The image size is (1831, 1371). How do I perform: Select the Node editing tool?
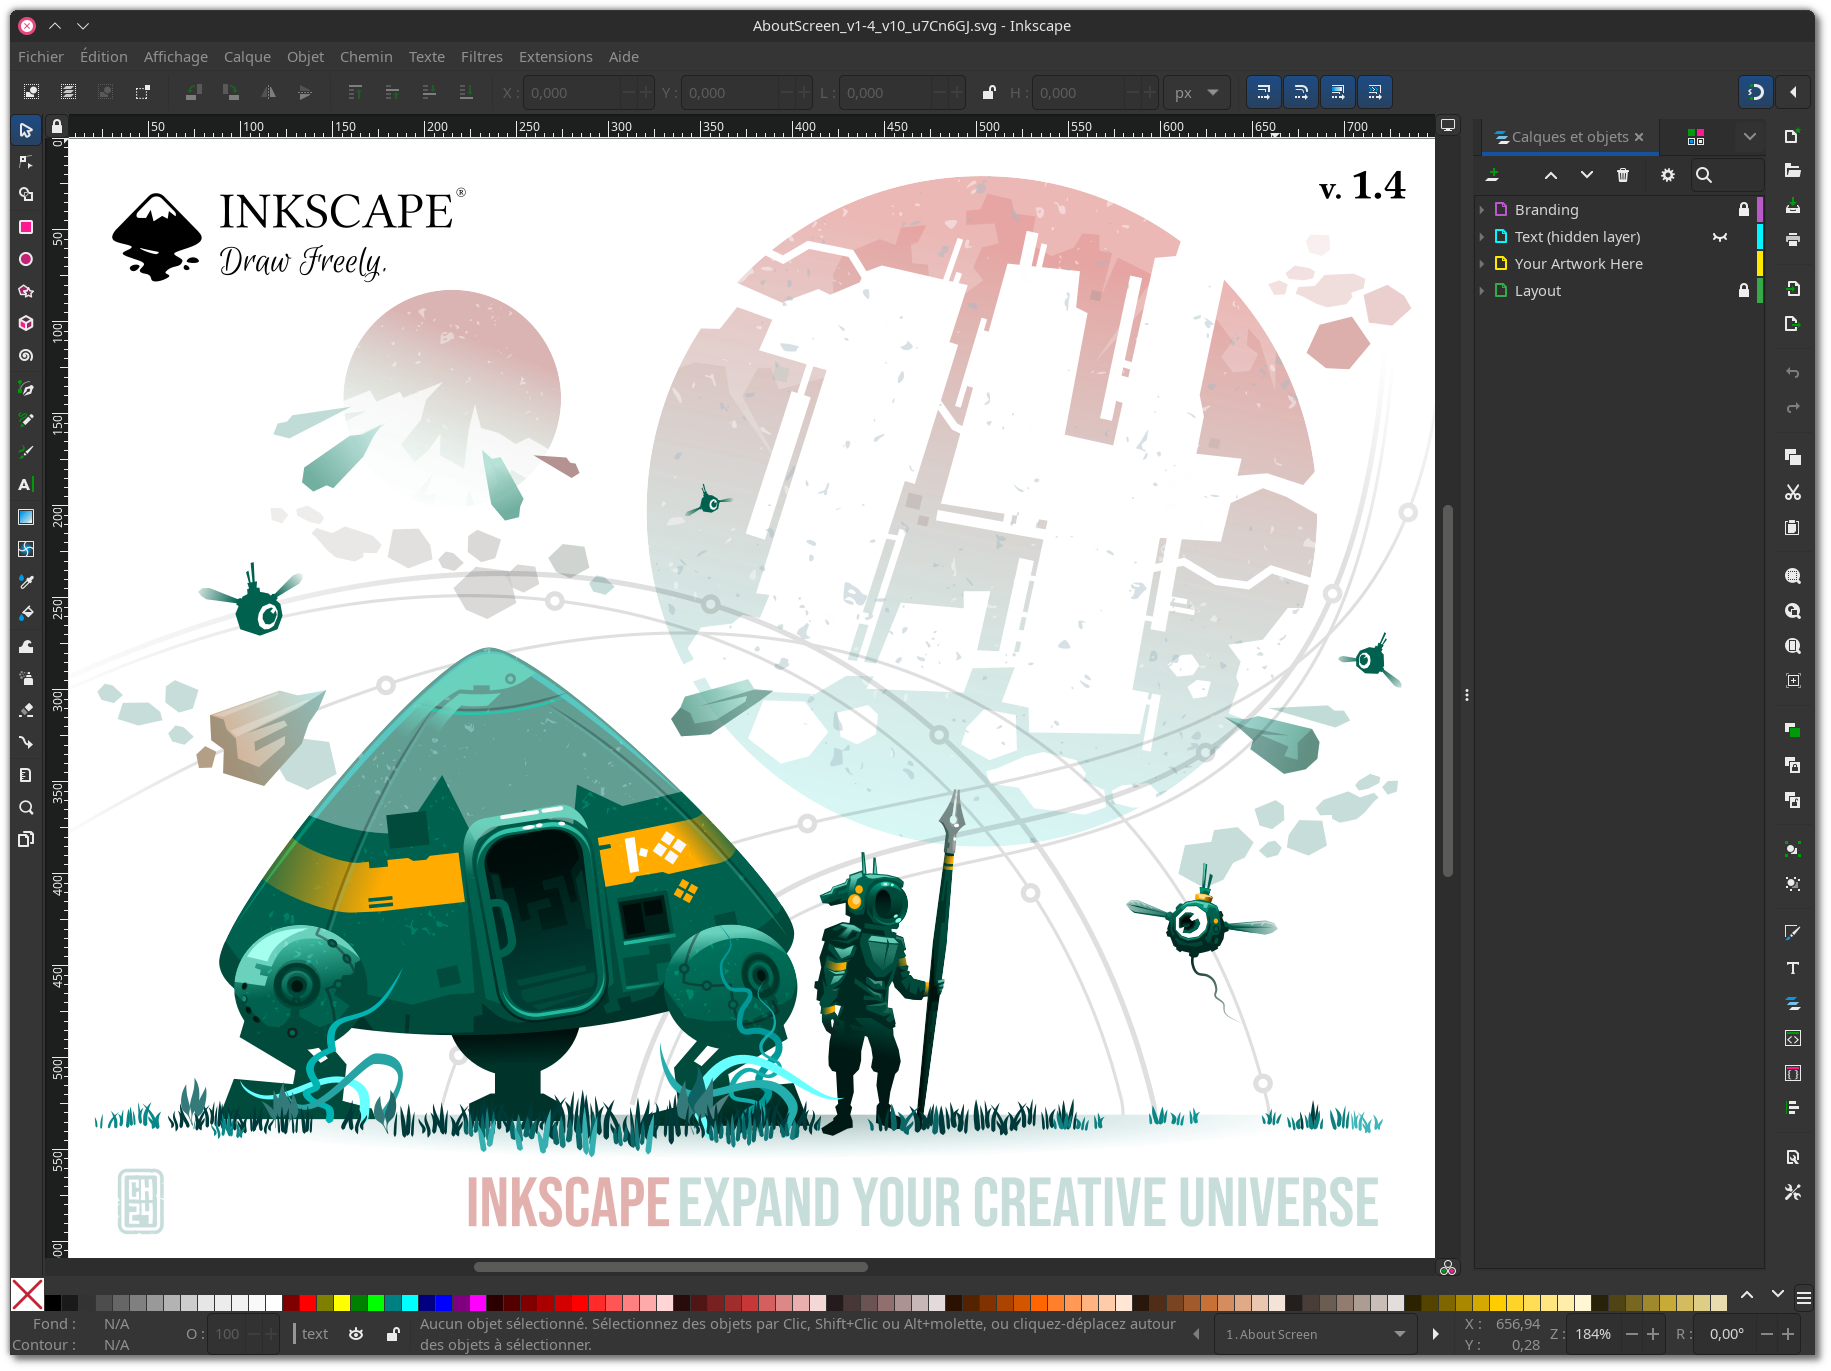coord(26,162)
